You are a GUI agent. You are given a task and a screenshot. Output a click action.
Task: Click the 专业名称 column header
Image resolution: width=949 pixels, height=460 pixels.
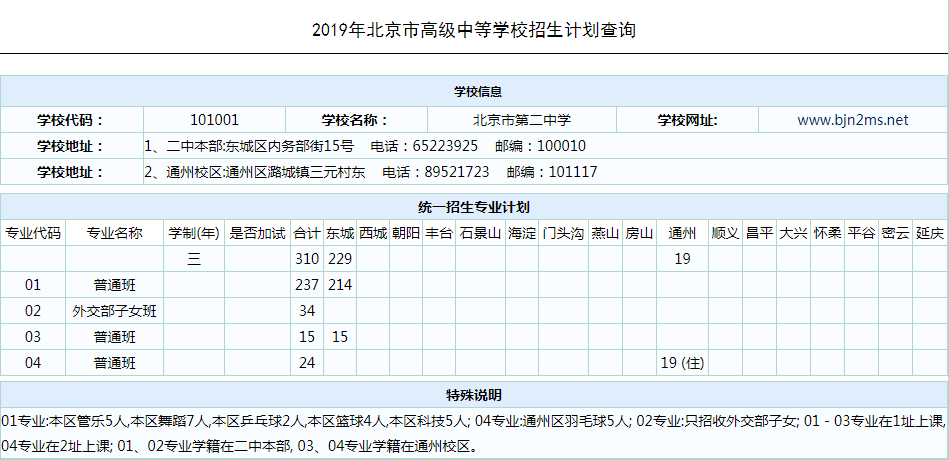pyautogui.click(x=114, y=233)
